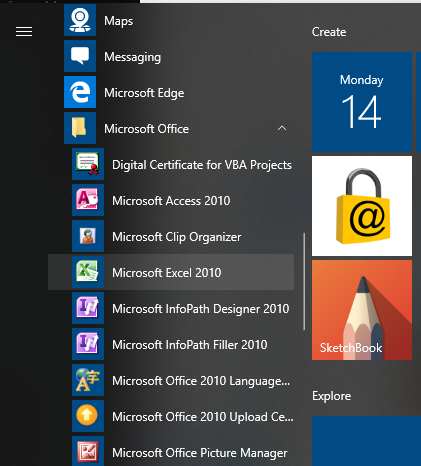Collapse the Microsoft Office folder chevron
Image resolution: width=421 pixels, height=466 pixels.
coord(282,128)
